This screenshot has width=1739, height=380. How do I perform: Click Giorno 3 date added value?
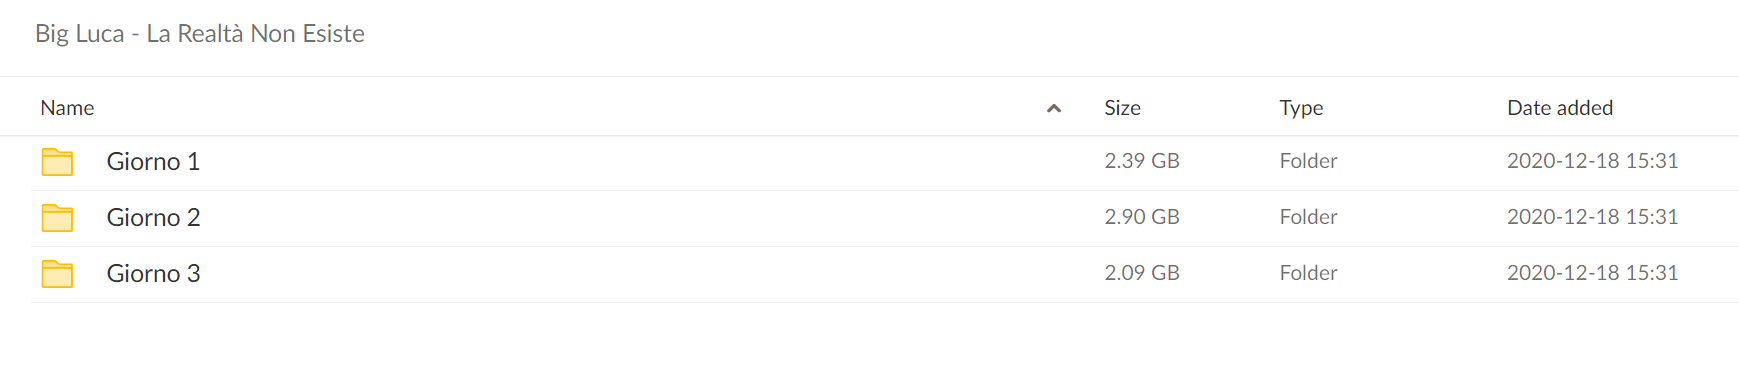1592,273
